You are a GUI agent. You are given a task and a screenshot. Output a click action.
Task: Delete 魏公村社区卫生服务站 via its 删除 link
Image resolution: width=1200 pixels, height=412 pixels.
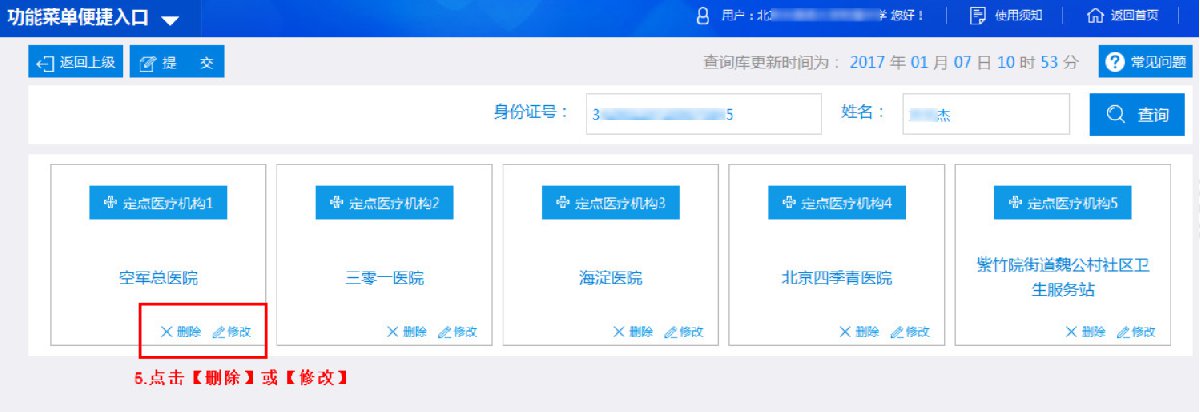(x=1086, y=331)
